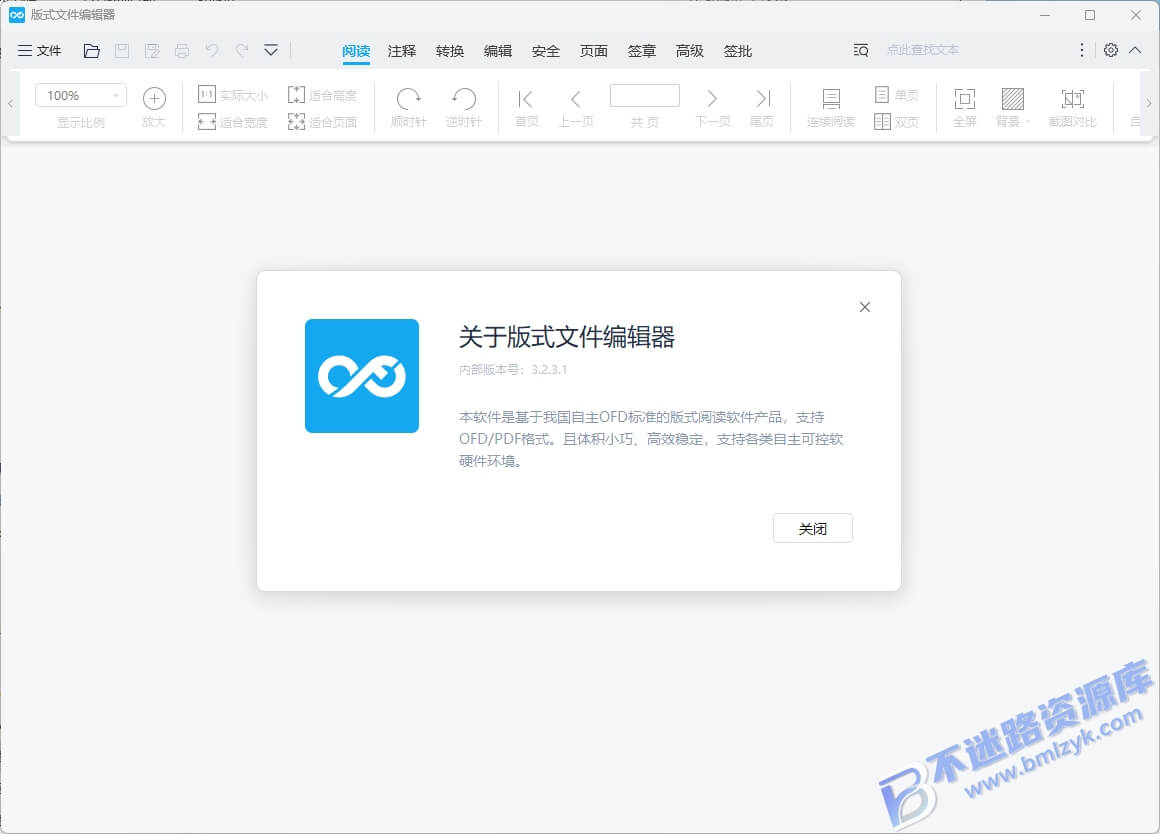Click the 关于版式文件编辑器 dialog heading

click(x=567, y=337)
